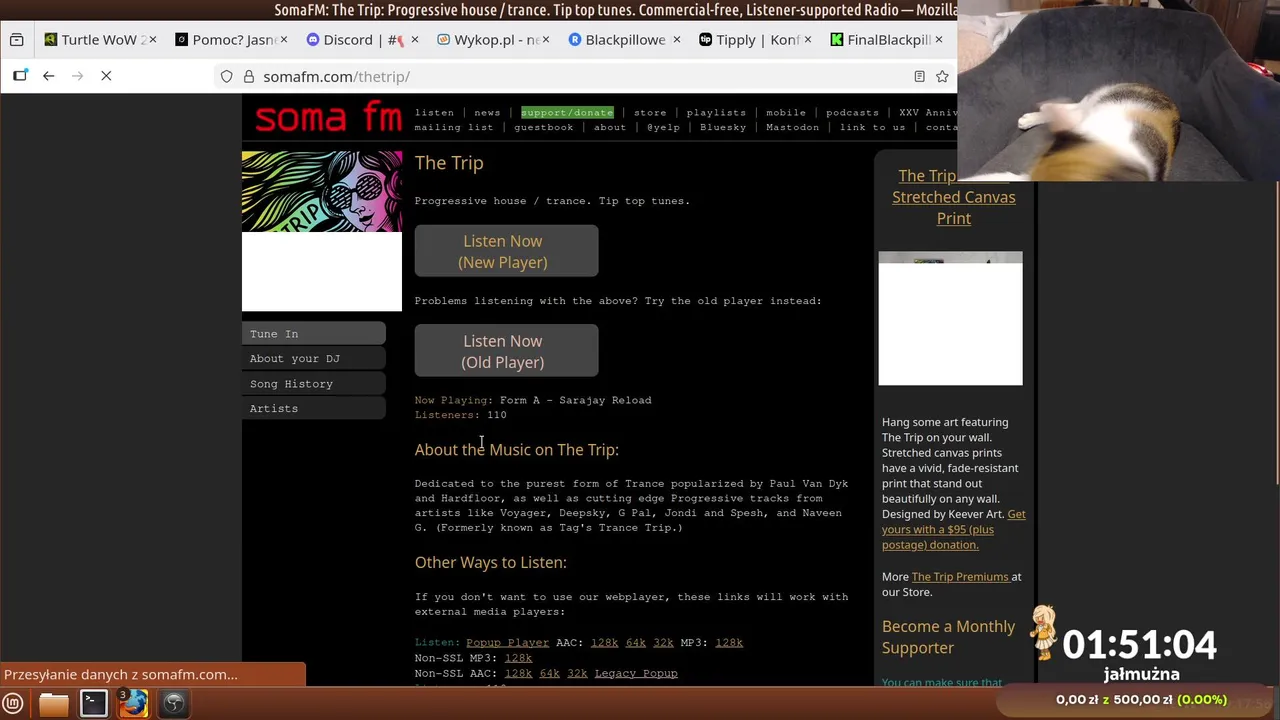The height and width of the screenshot is (720, 1280).
Task: Open the AAC 64k stream link
Action: pos(635,643)
